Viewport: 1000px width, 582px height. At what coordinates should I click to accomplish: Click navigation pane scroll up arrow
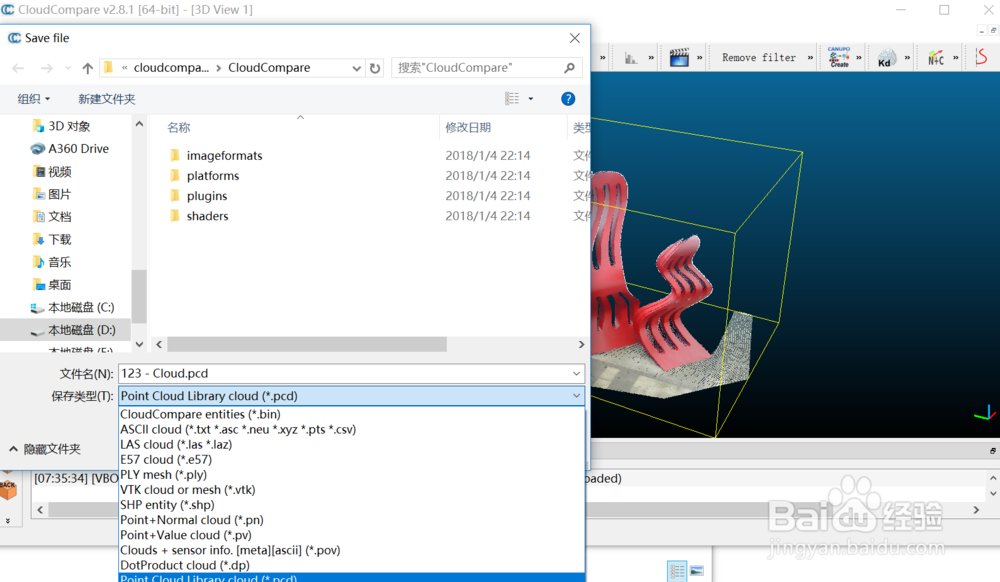coord(139,124)
